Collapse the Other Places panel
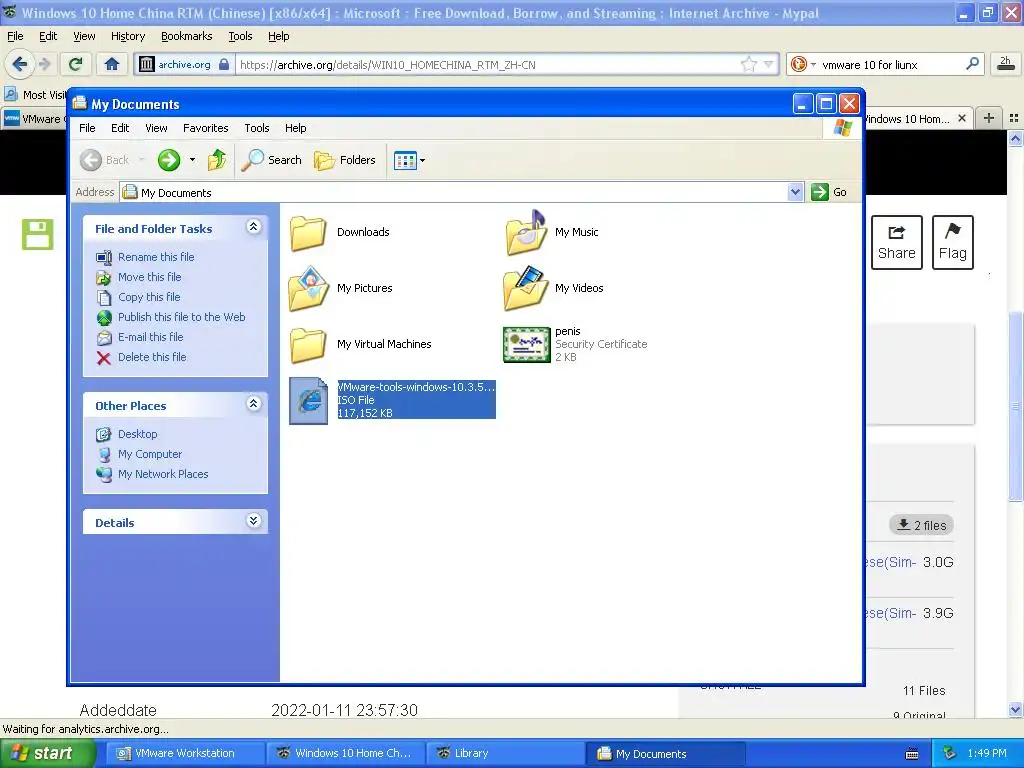This screenshot has height=768, width=1024. [253, 404]
